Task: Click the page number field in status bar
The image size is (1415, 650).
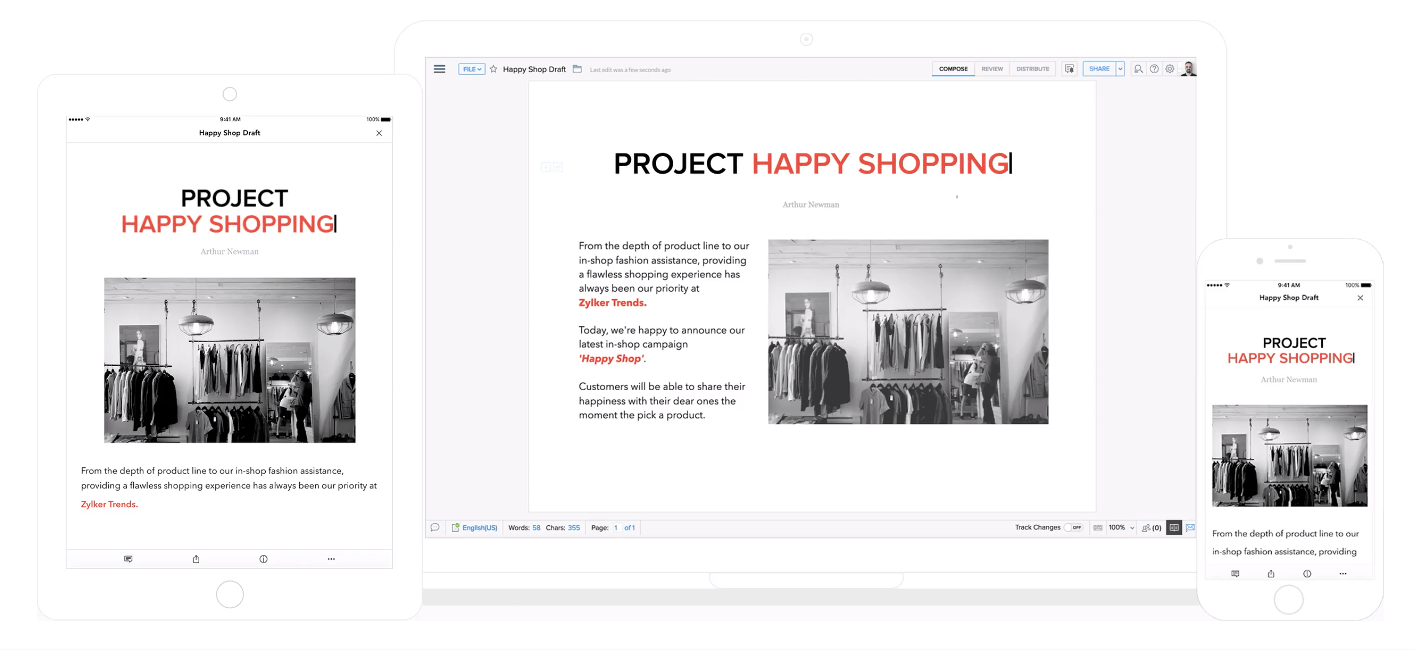Action: coord(616,527)
